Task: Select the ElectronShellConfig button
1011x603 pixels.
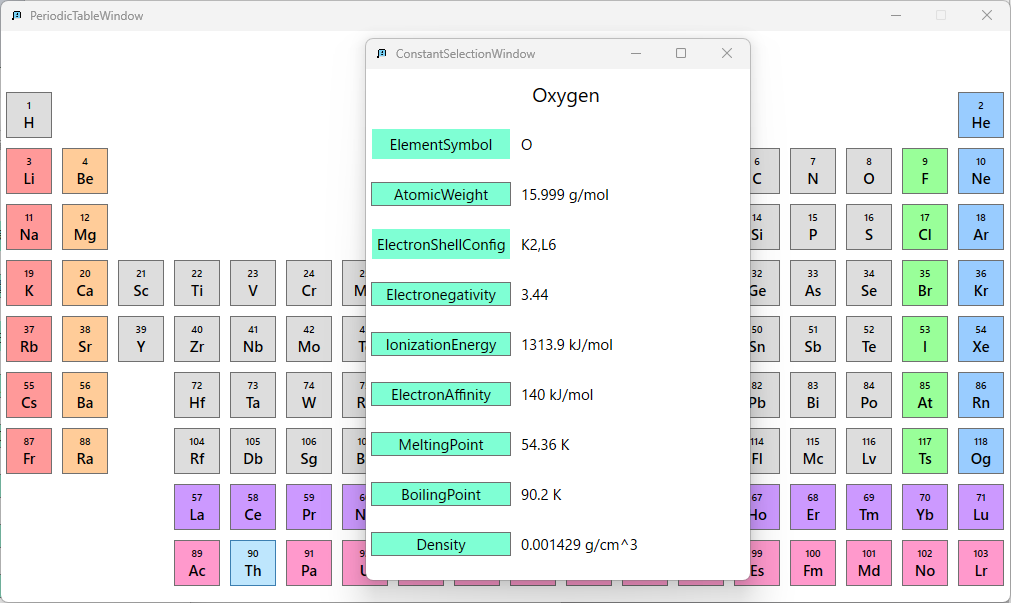Action: click(x=441, y=244)
